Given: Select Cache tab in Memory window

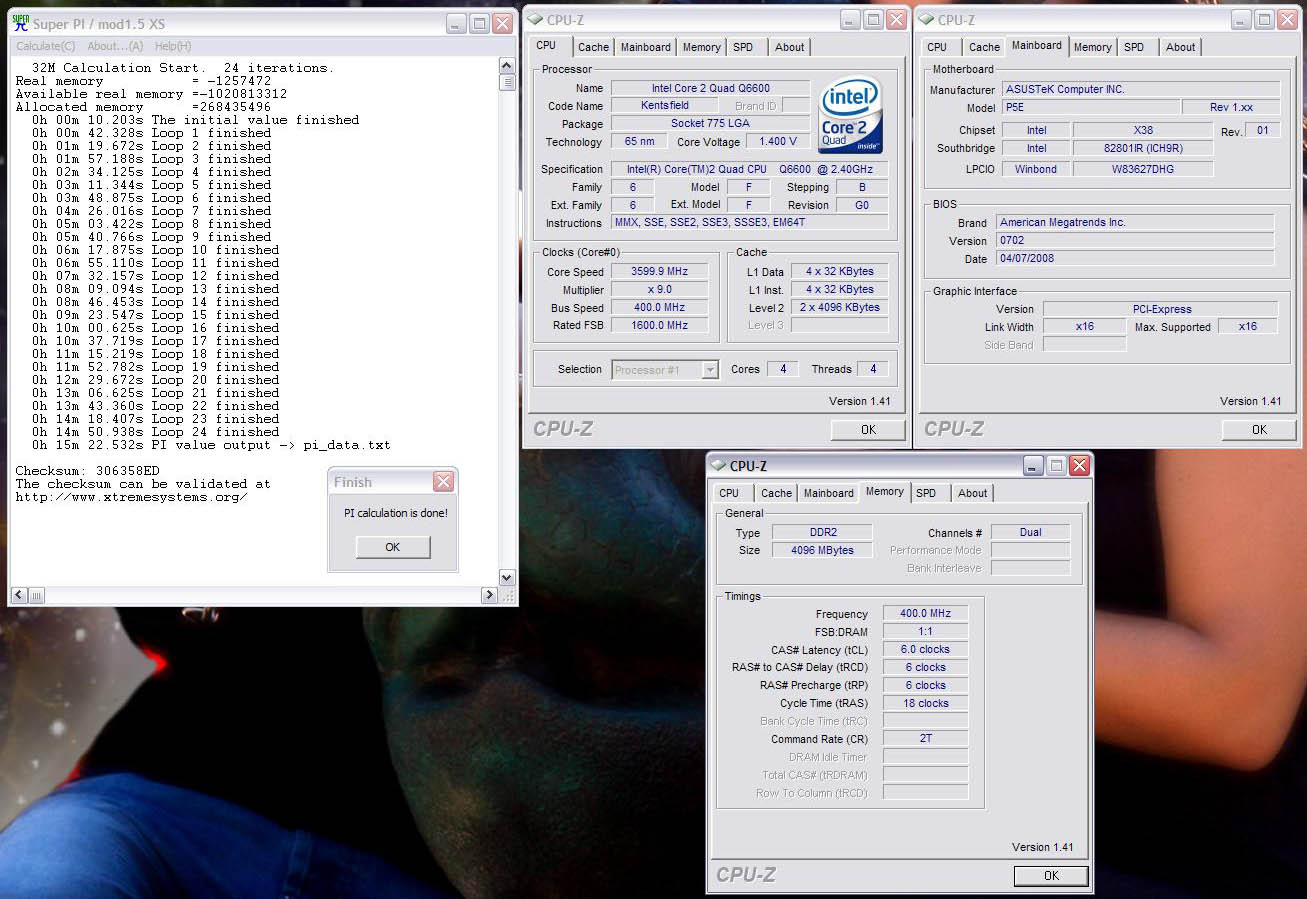Looking at the screenshot, I should pos(776,493).
